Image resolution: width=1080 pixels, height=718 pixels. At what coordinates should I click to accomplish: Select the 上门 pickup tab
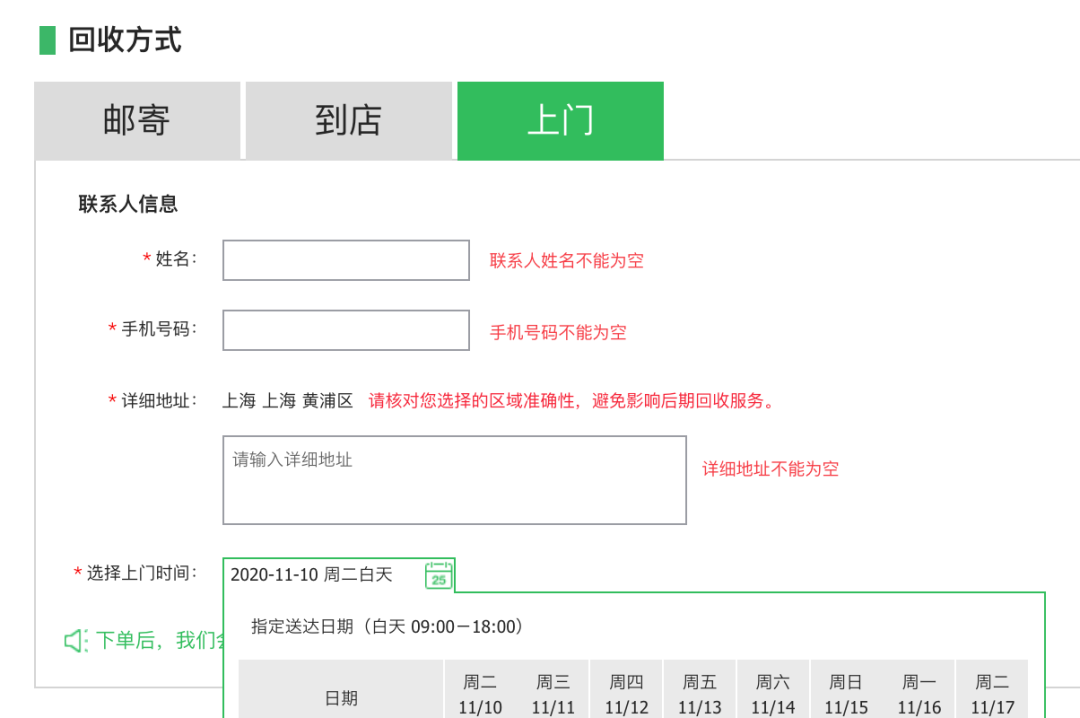[x=560, y=120]
